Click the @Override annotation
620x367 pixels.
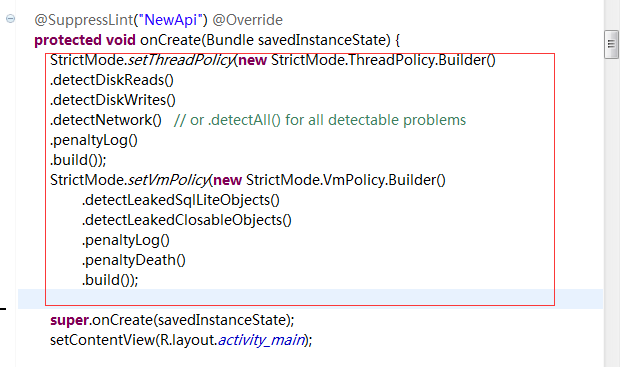click(x=248, y=20)
